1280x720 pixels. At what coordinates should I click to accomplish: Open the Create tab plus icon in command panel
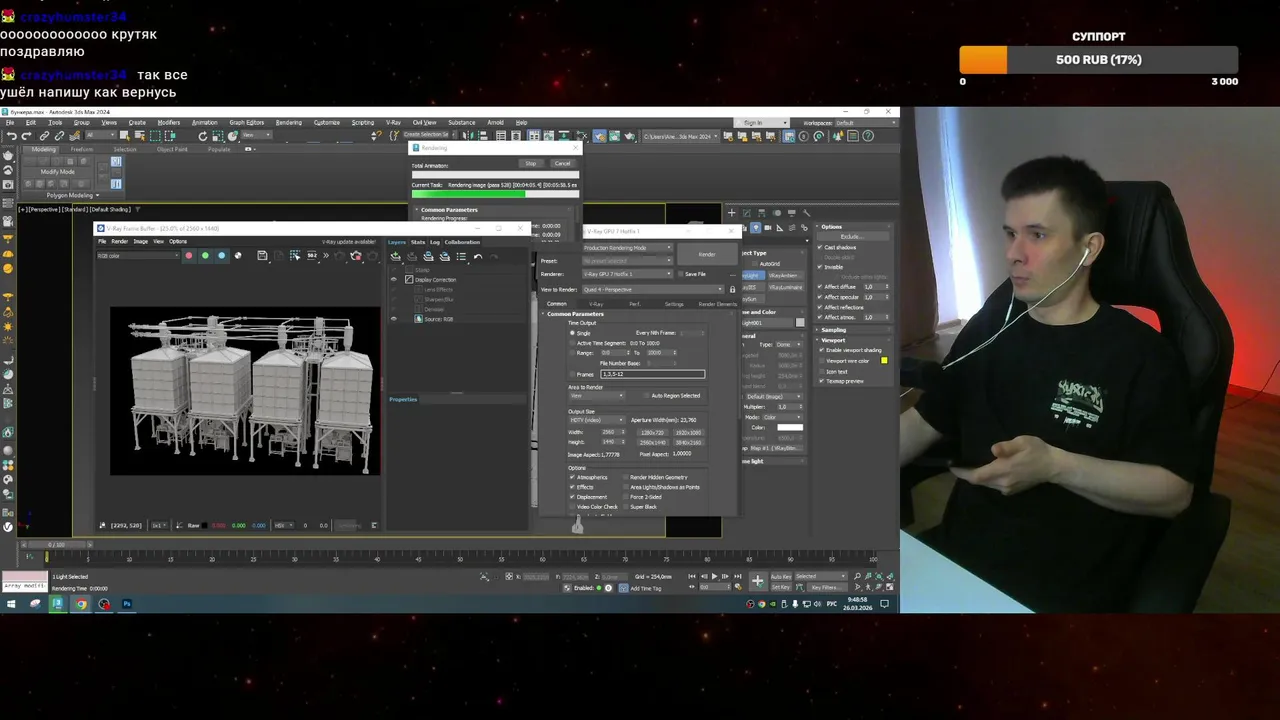[x=731, y=213]
